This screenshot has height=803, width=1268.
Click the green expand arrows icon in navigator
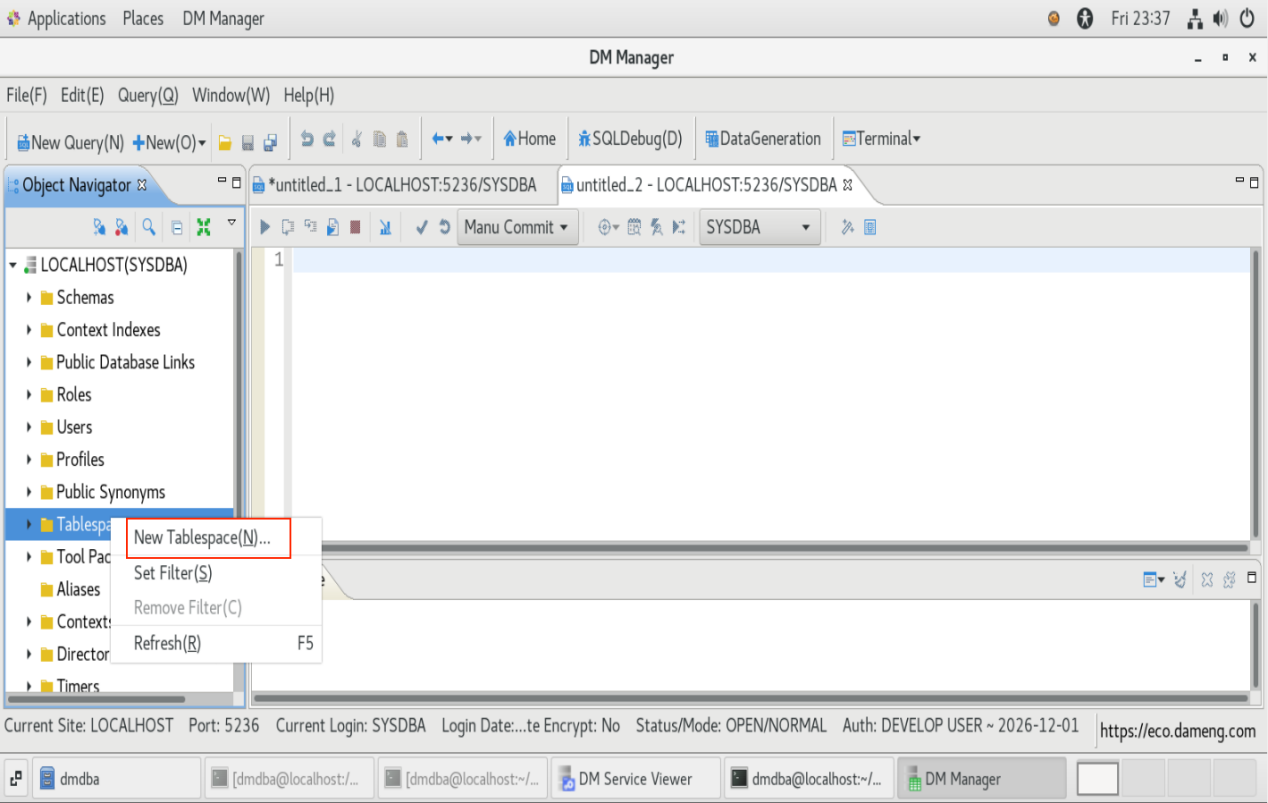click(203, 227)
